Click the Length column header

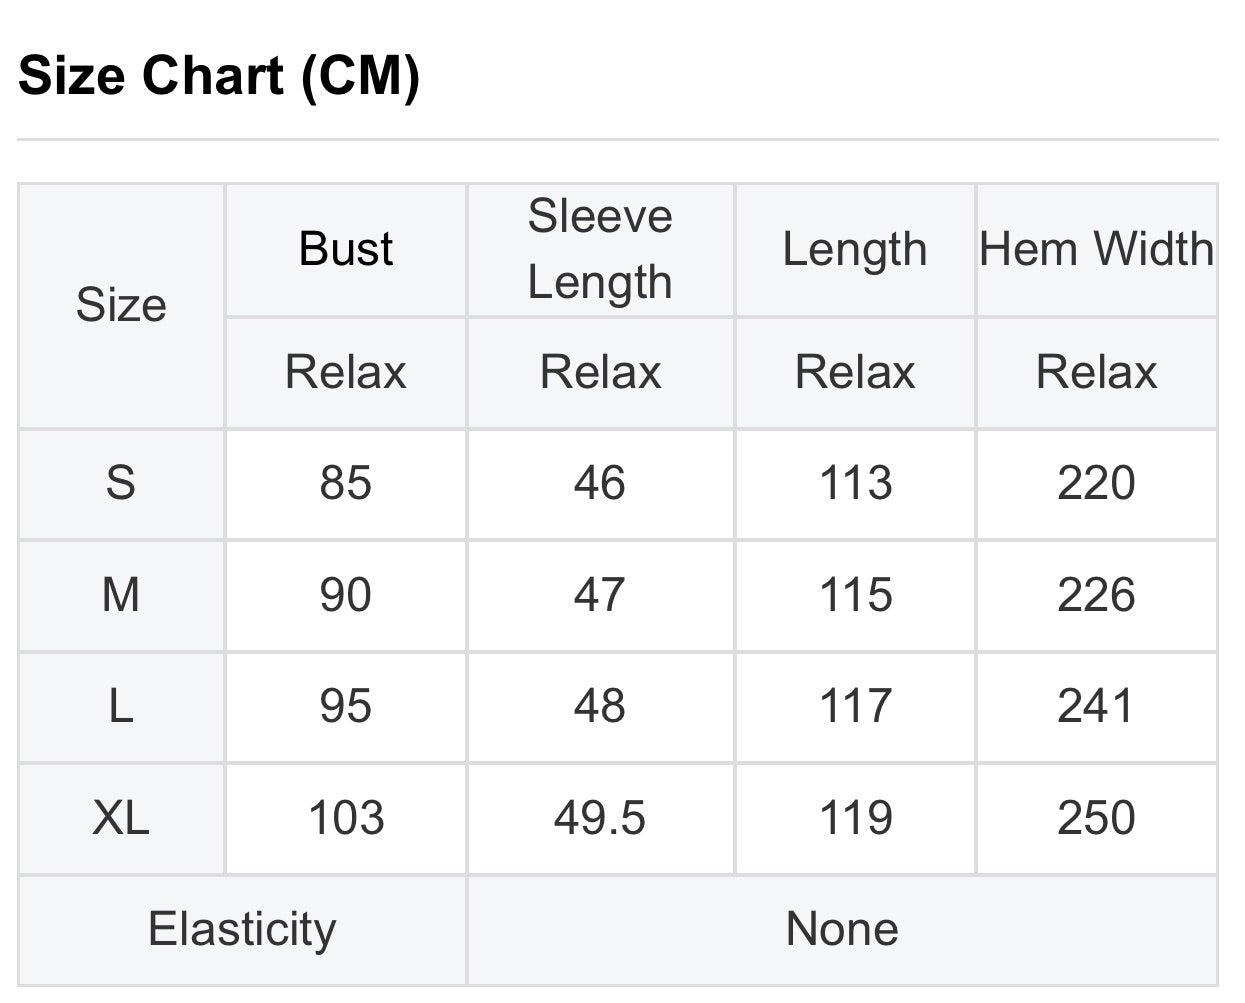[855, 249]
